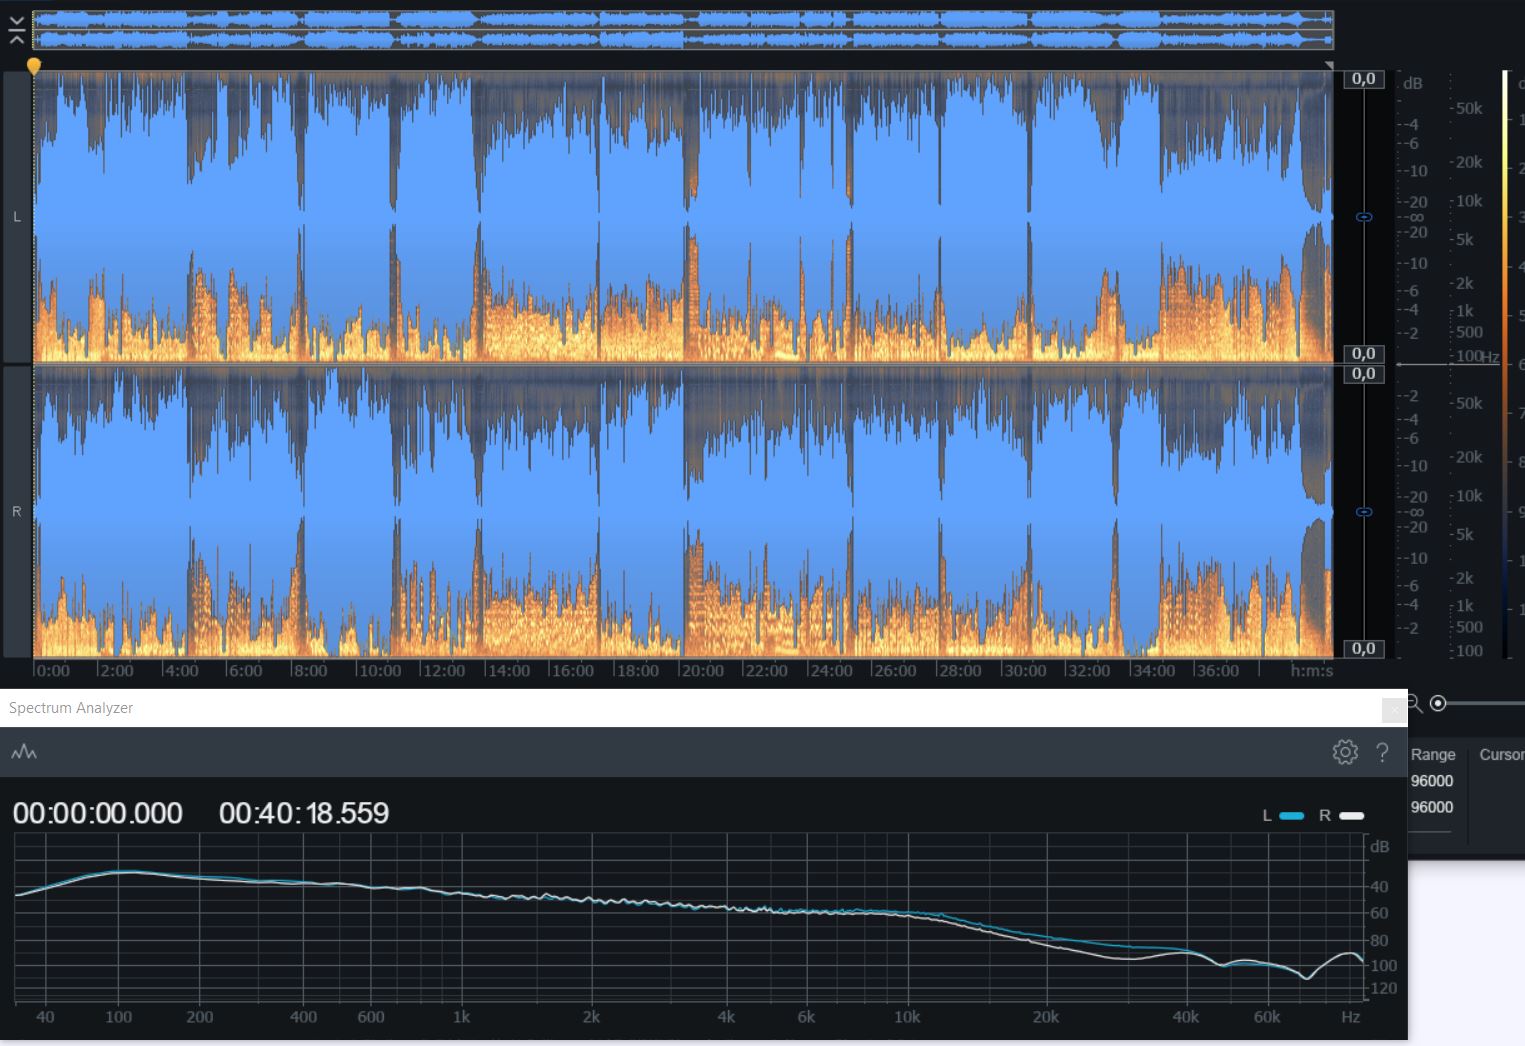This screenshot has height=1046, width=1525.
Task: Click the 100 label on the analyzer frequency axis
Action: (118, 1017)
